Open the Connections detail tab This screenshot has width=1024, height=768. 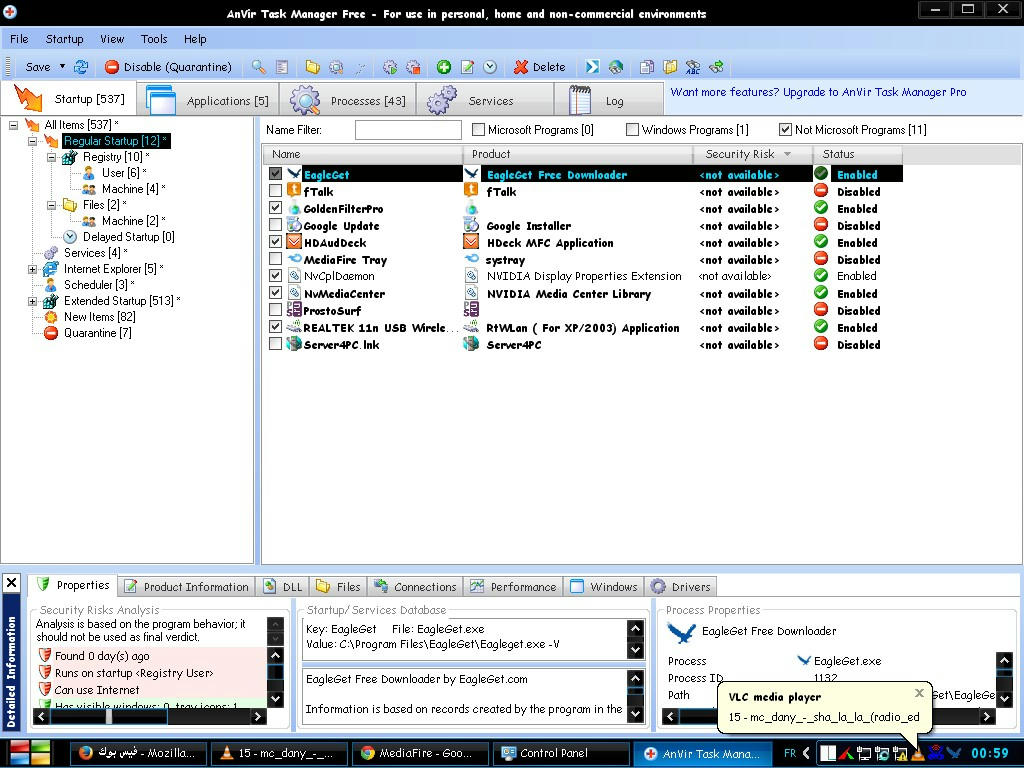(415, 586)
